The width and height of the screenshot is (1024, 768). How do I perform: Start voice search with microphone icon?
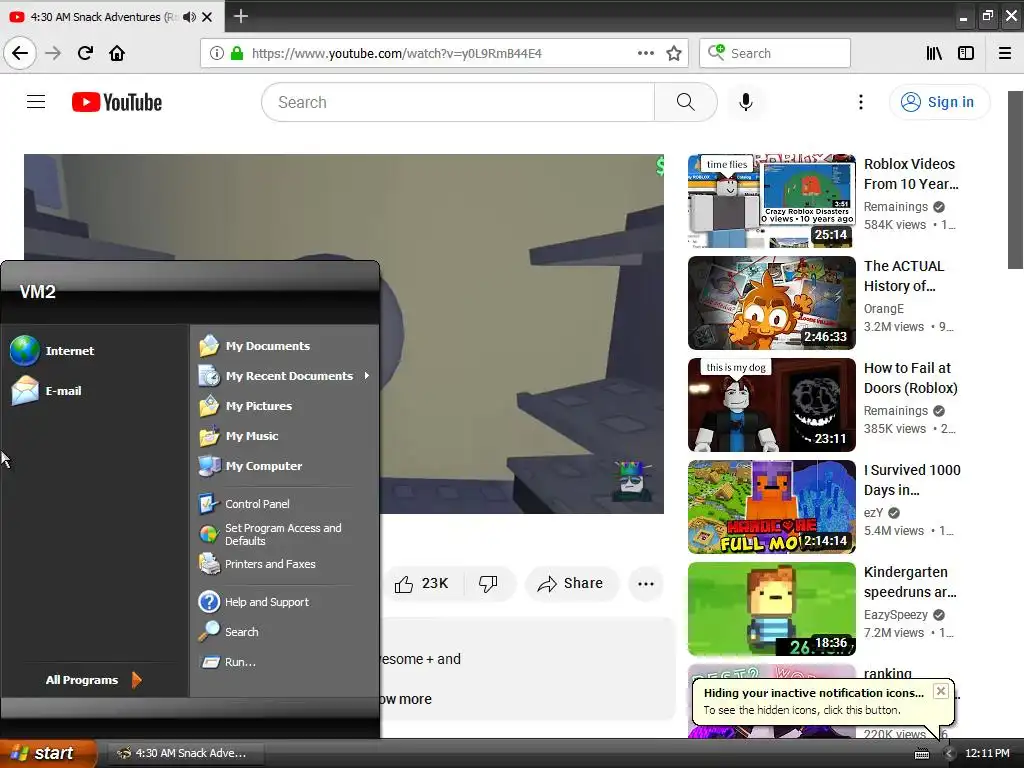pyautogui.click(x=745, y=102)
